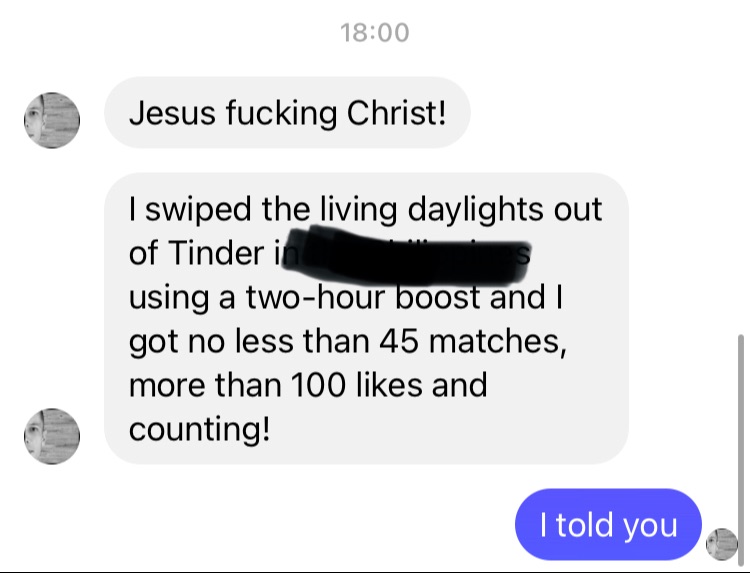Click the 18:00 timestamp label
Image resolution: width=750 pixels, height=573 pixels.
[375, 33]
